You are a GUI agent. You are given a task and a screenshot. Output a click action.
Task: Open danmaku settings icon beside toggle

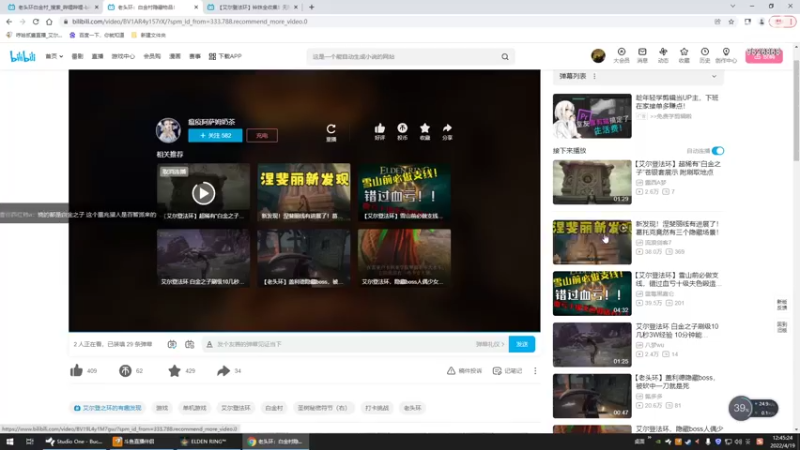pyautogui.click(x=189, y=344)
